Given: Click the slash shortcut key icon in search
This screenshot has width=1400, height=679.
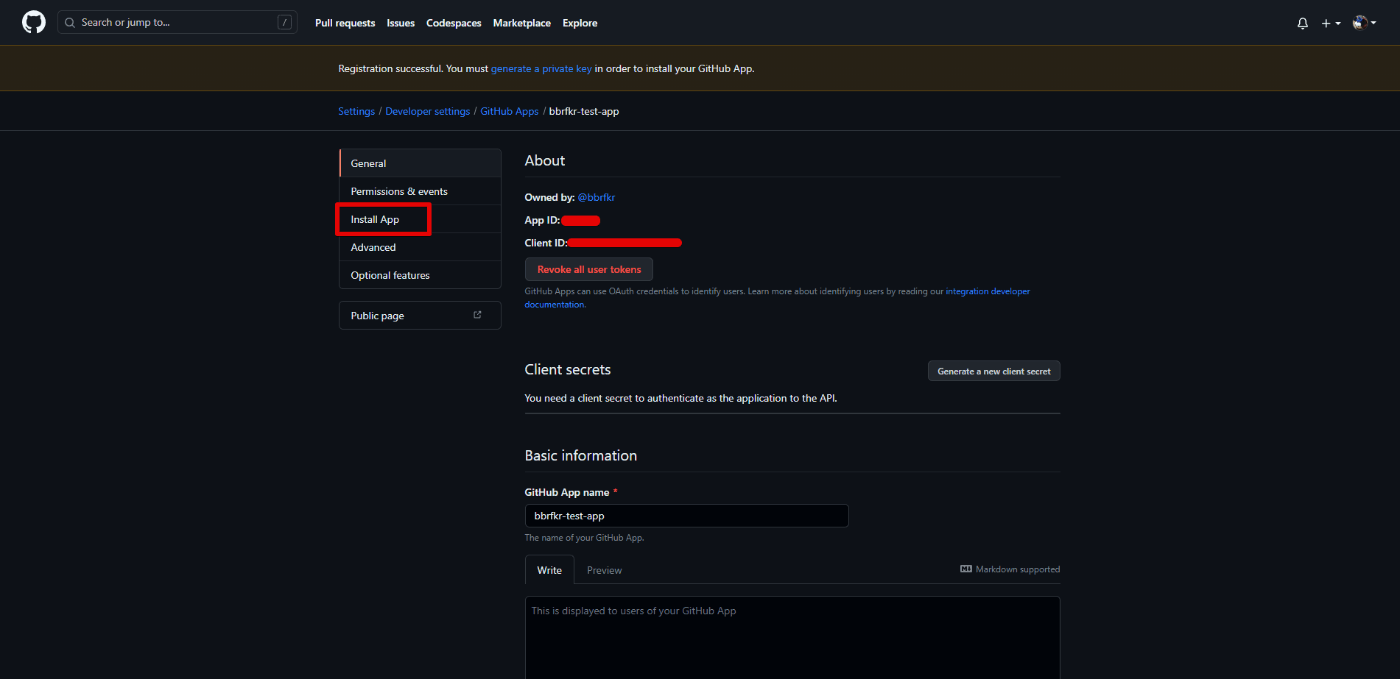Looking at the screenshot, I should pyautogui.click(x=285, y=22).
